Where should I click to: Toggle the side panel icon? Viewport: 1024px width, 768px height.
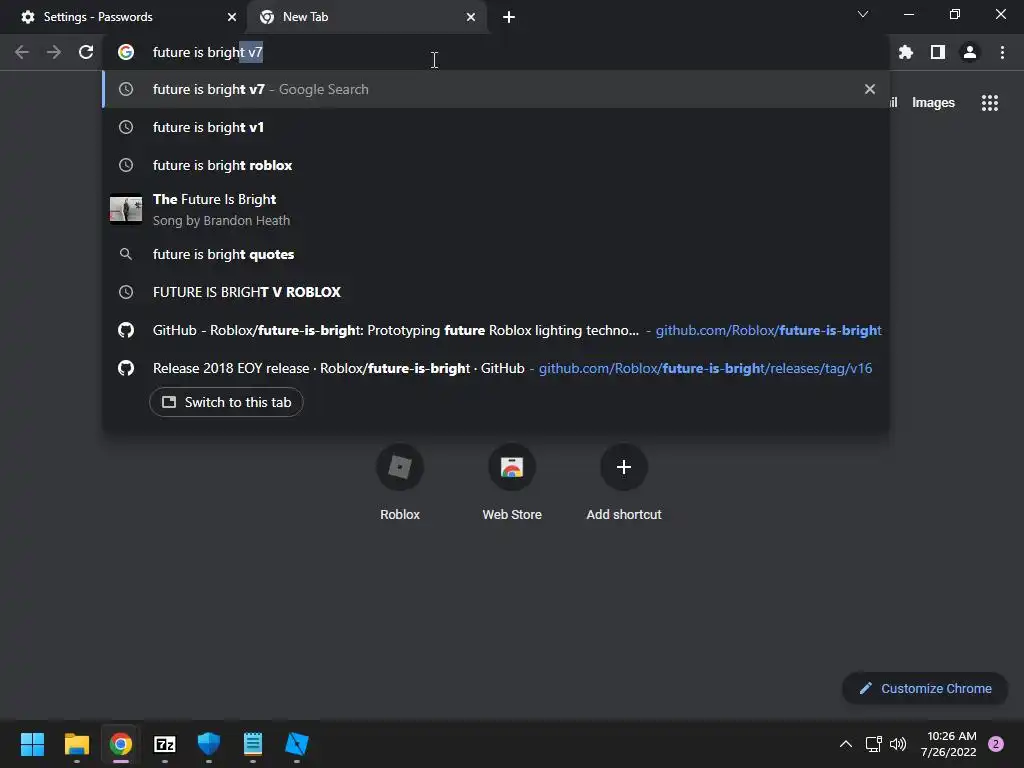tap(938, 52)
